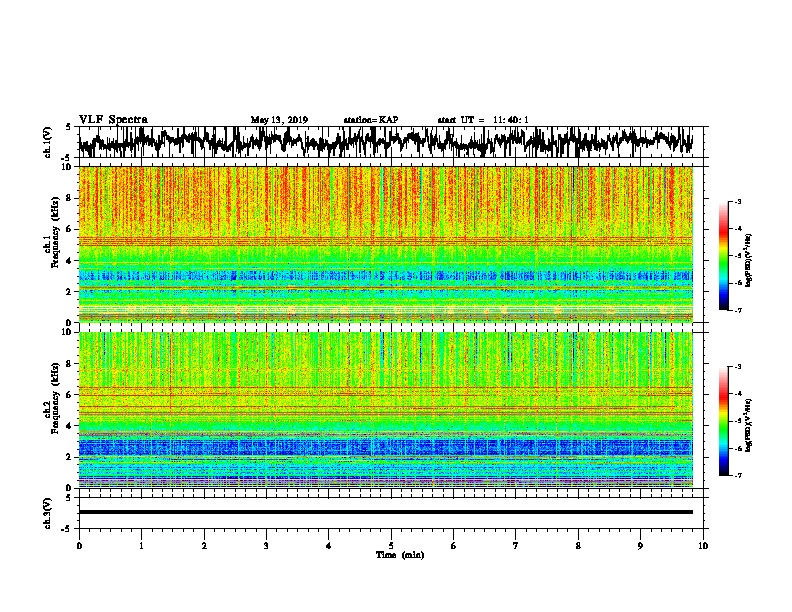Click time axis tick label "5"
Viewport: 792px width, 612px height.
click(x=391, y=546)
